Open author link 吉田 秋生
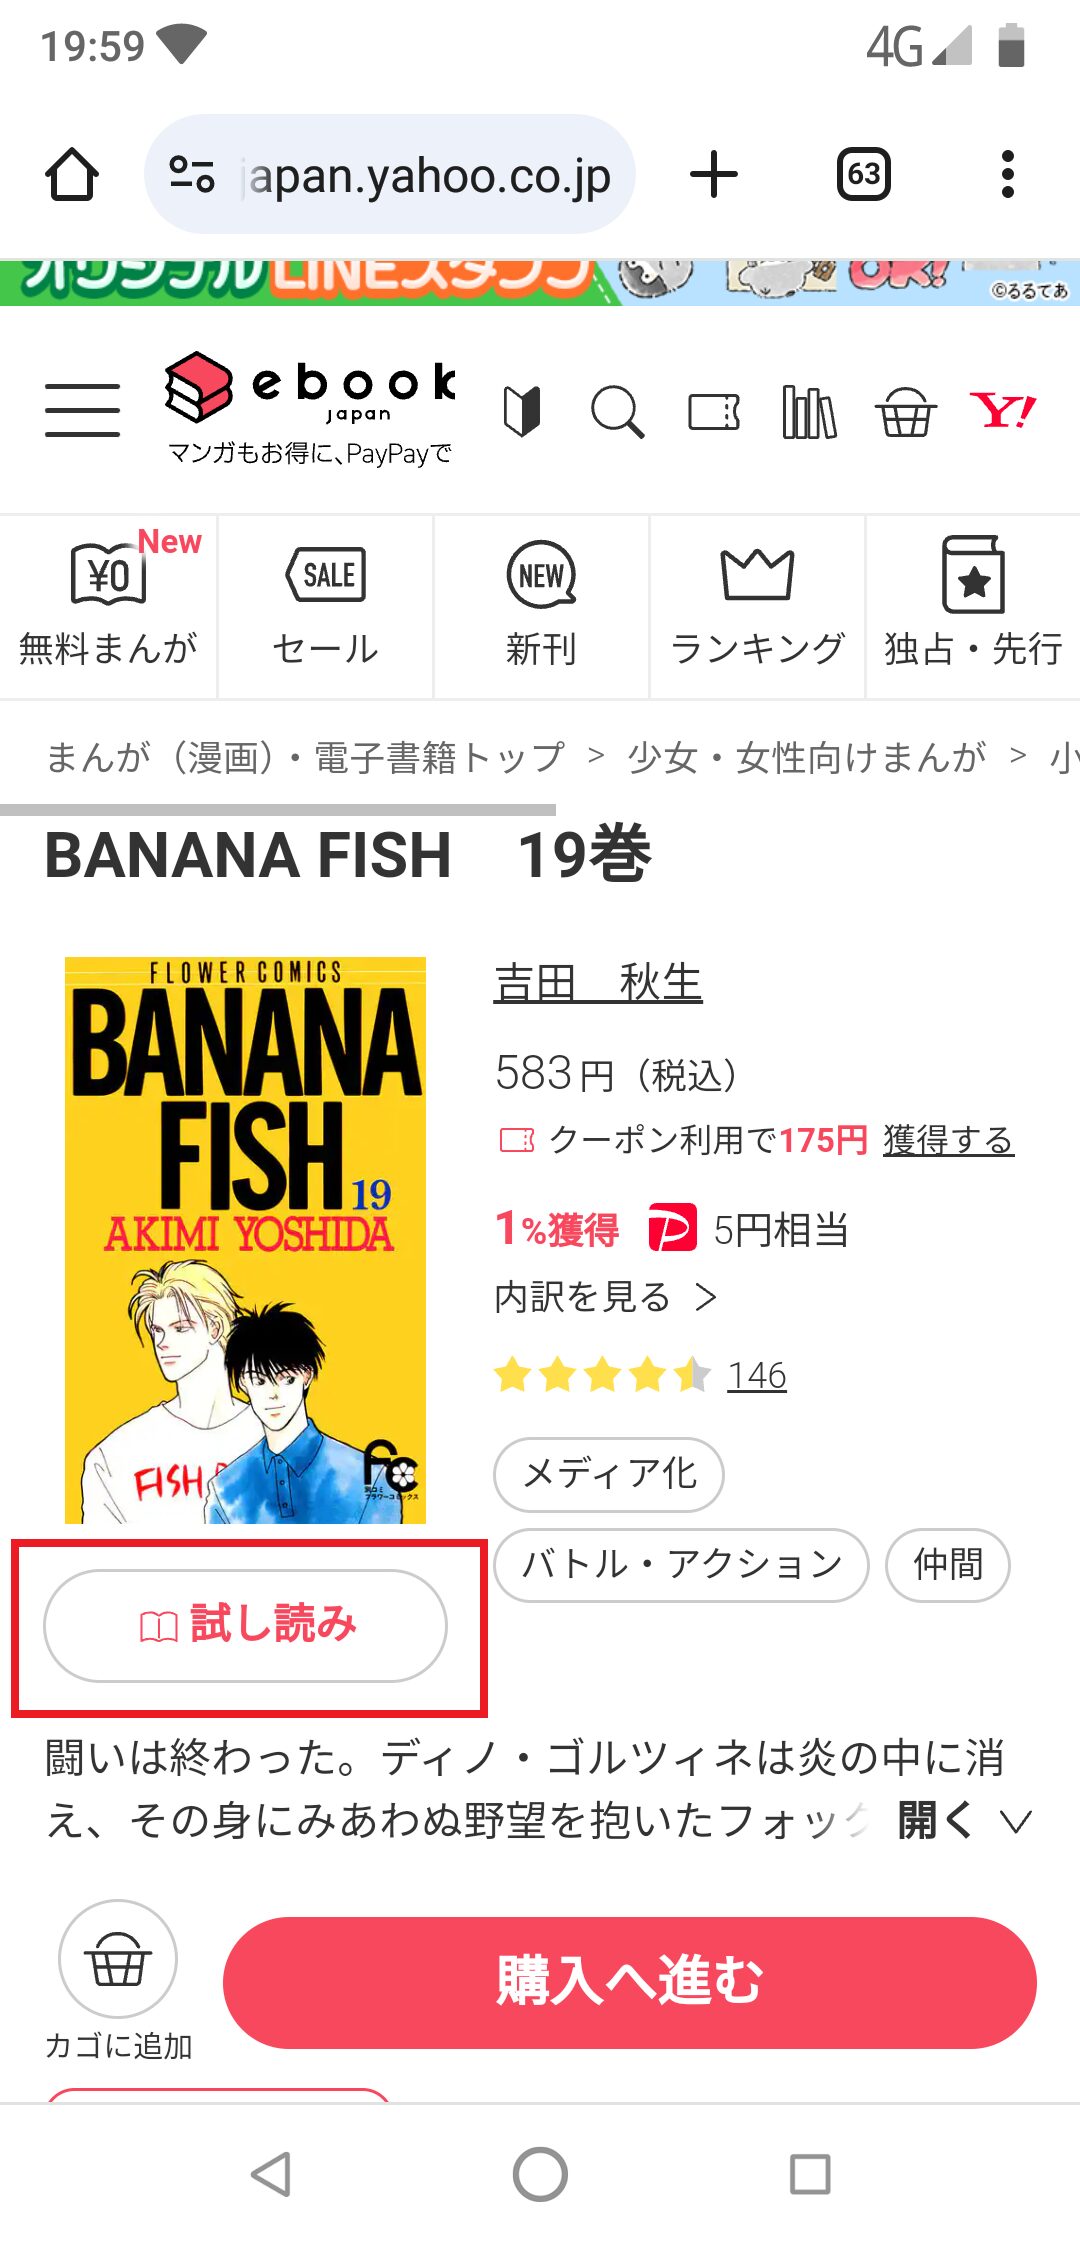This screenshot has width=1080, height=2246. click(x=598, y=982)
